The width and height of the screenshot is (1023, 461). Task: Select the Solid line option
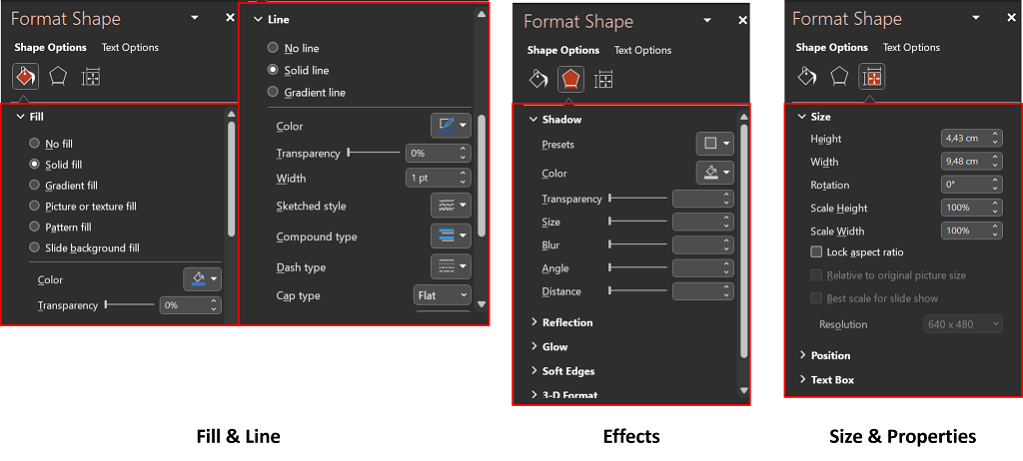click(298, 70)
